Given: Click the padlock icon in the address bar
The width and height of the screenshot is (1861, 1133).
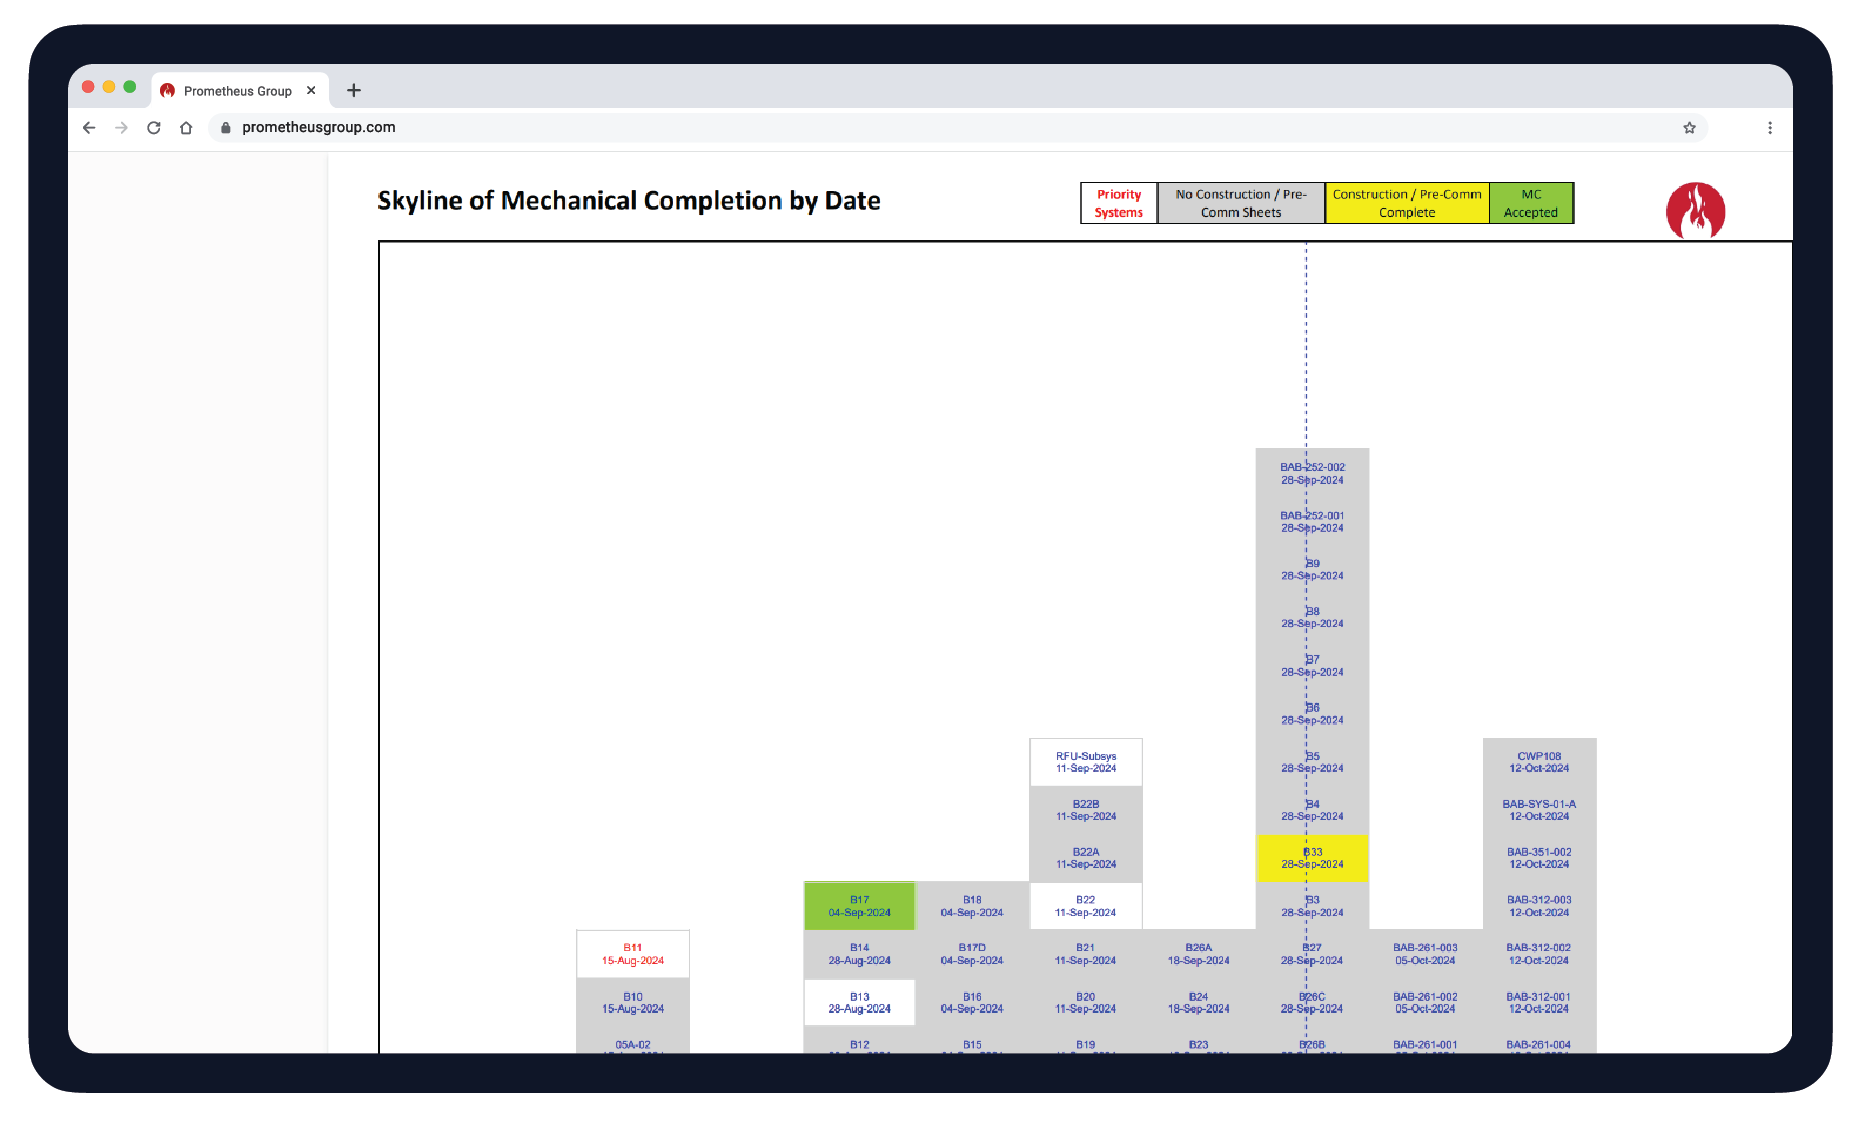Looking at the screenshot, I should 225,127.
